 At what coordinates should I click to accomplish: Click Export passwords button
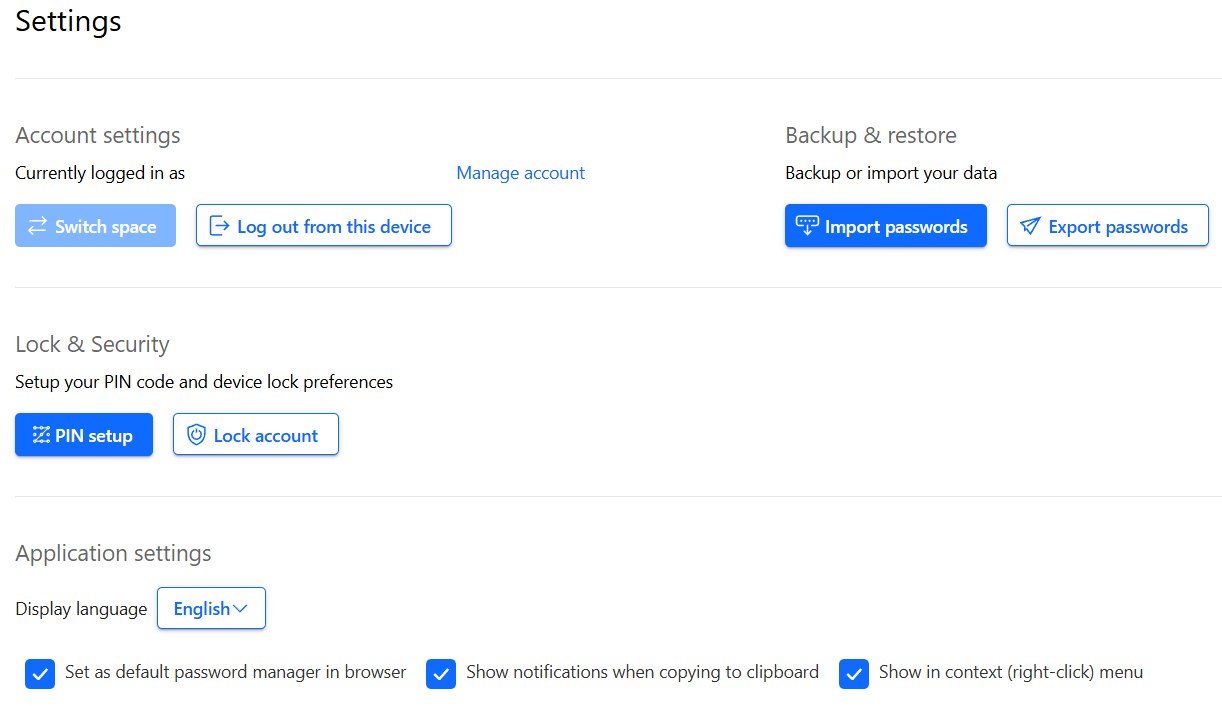1108,226
